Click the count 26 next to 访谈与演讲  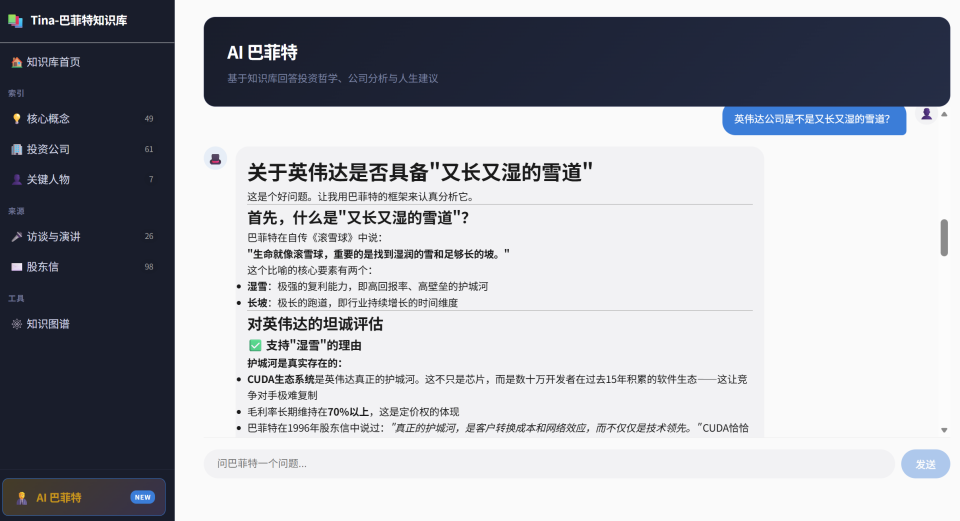pos(149,236)
